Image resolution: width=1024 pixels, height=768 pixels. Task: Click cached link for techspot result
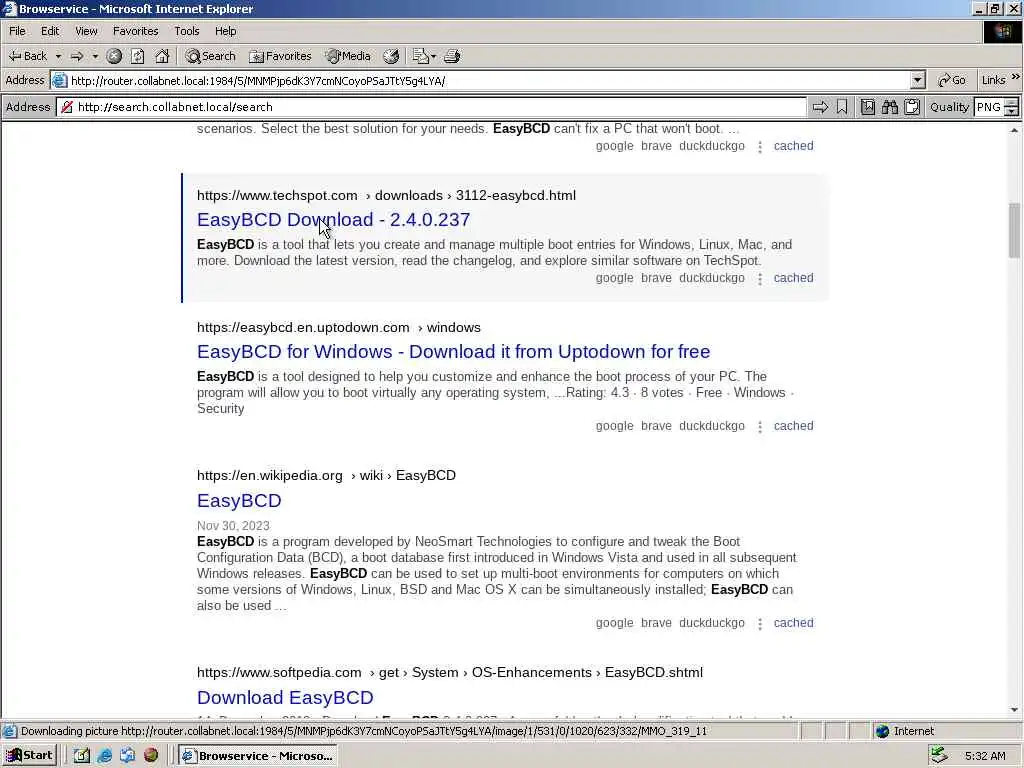(793, 278)
